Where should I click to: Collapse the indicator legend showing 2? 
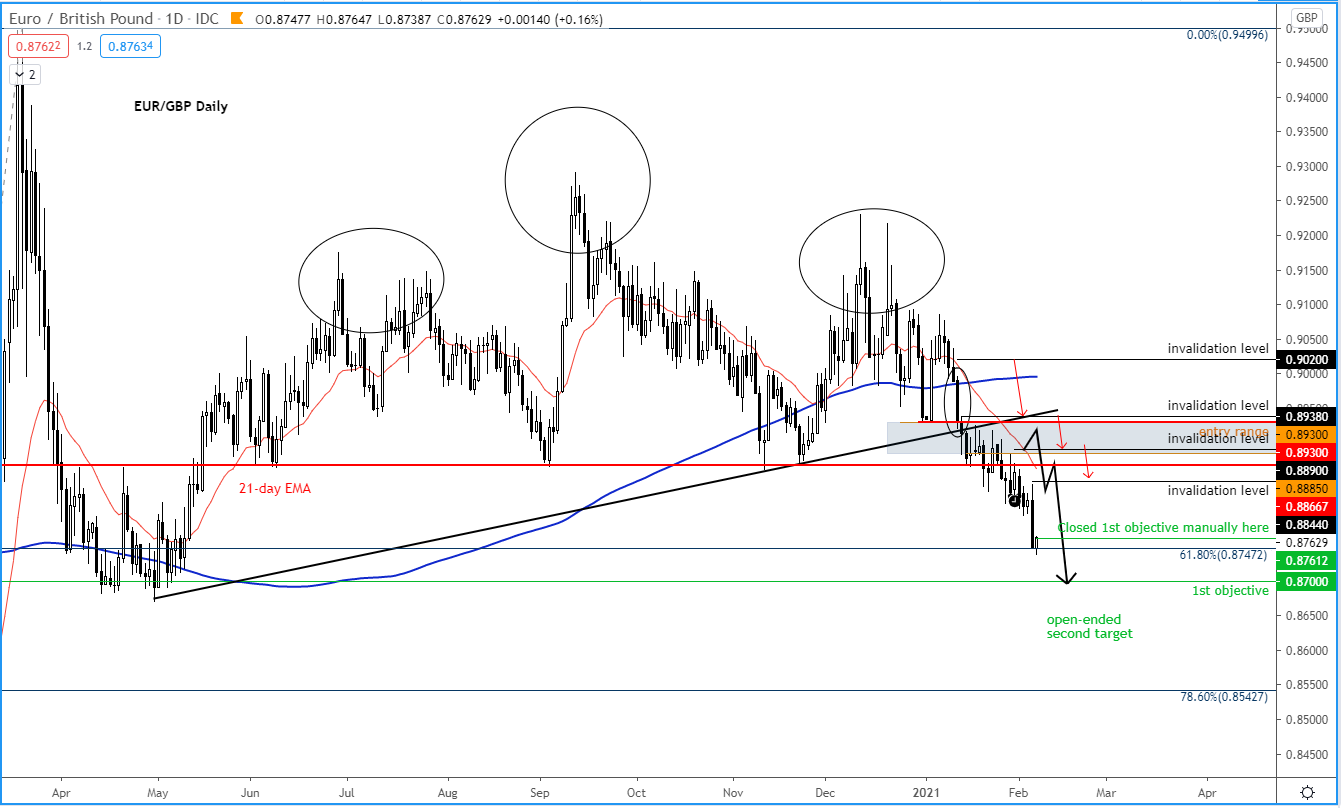pos(26,74)
